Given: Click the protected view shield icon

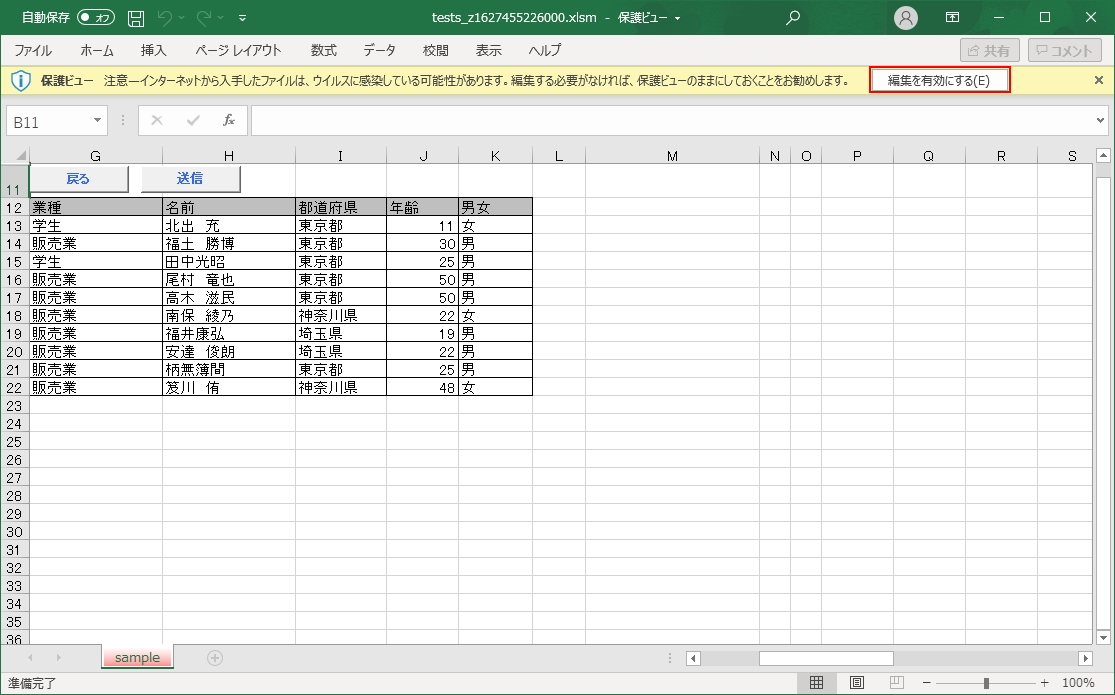Looking at the screenshot, I should point(21,80).
